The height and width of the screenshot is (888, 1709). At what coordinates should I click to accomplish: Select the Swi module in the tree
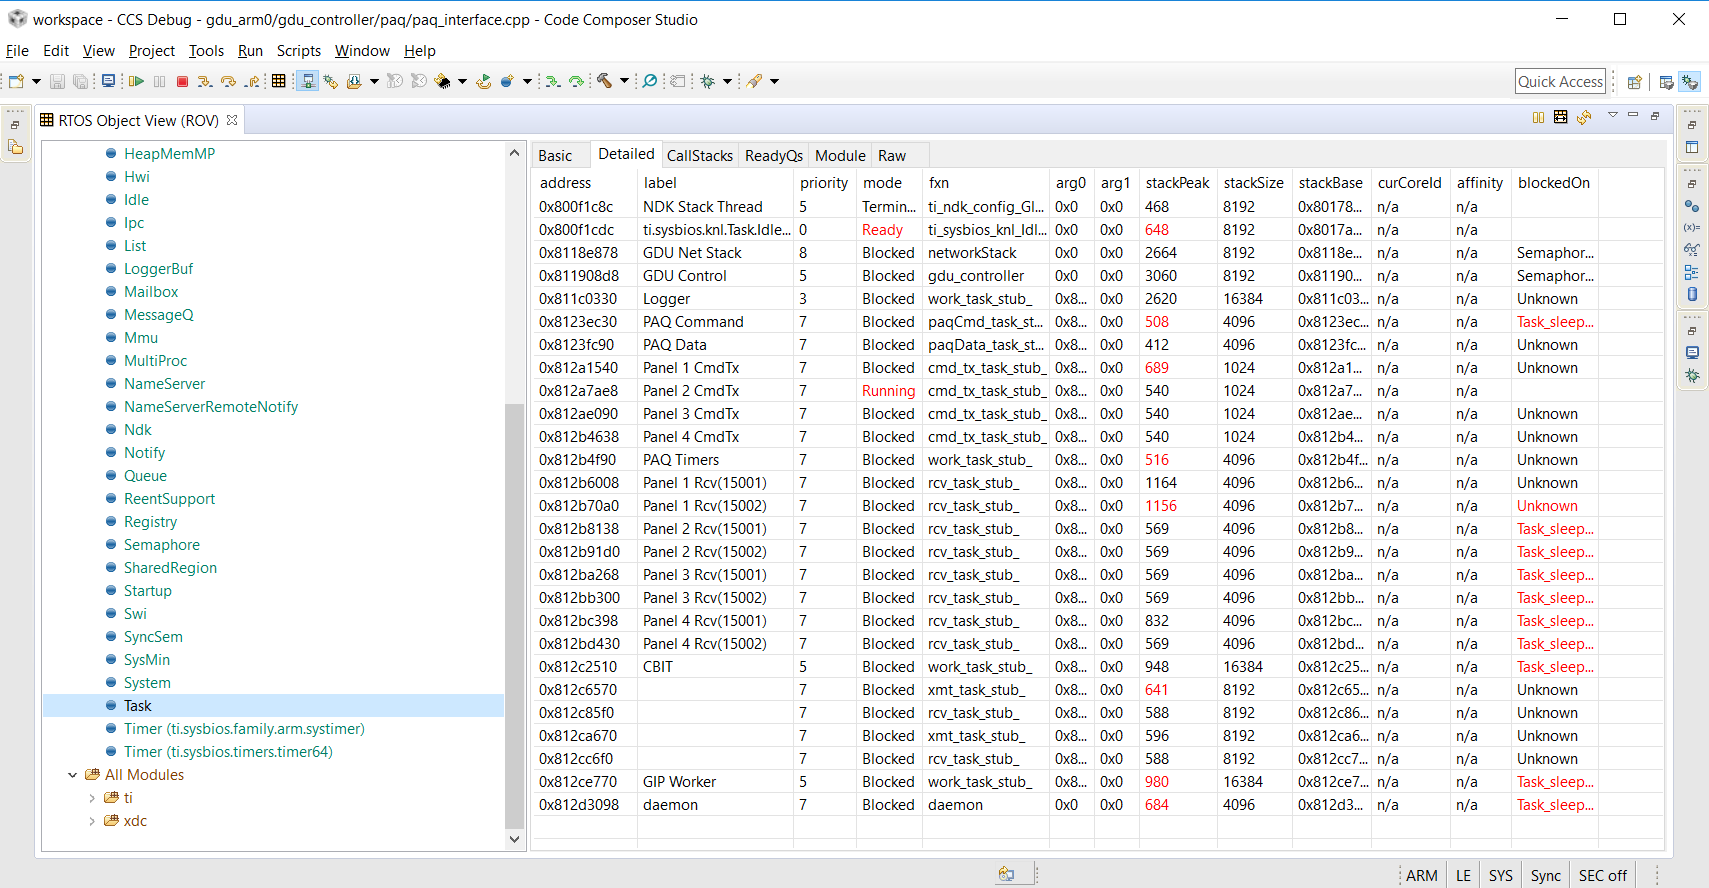point(135,614)
